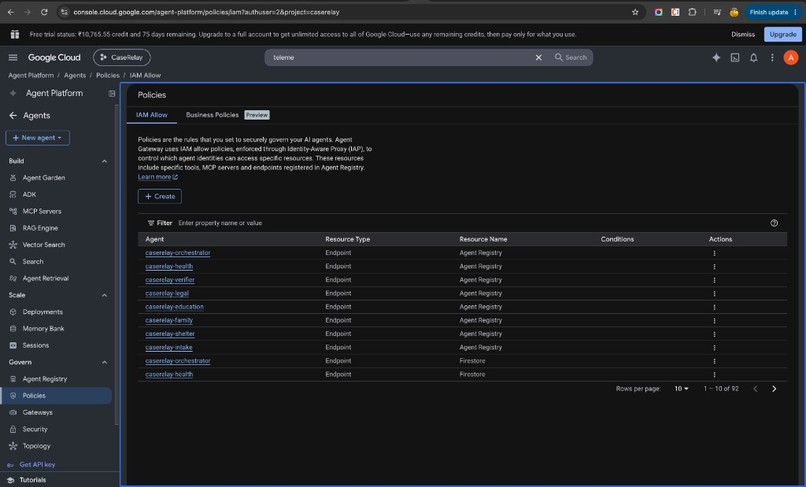Image resolution: width=806 pixels, height=487 pixels.
Task: Click the Upgrade button
Action: [x=783, y=34]
